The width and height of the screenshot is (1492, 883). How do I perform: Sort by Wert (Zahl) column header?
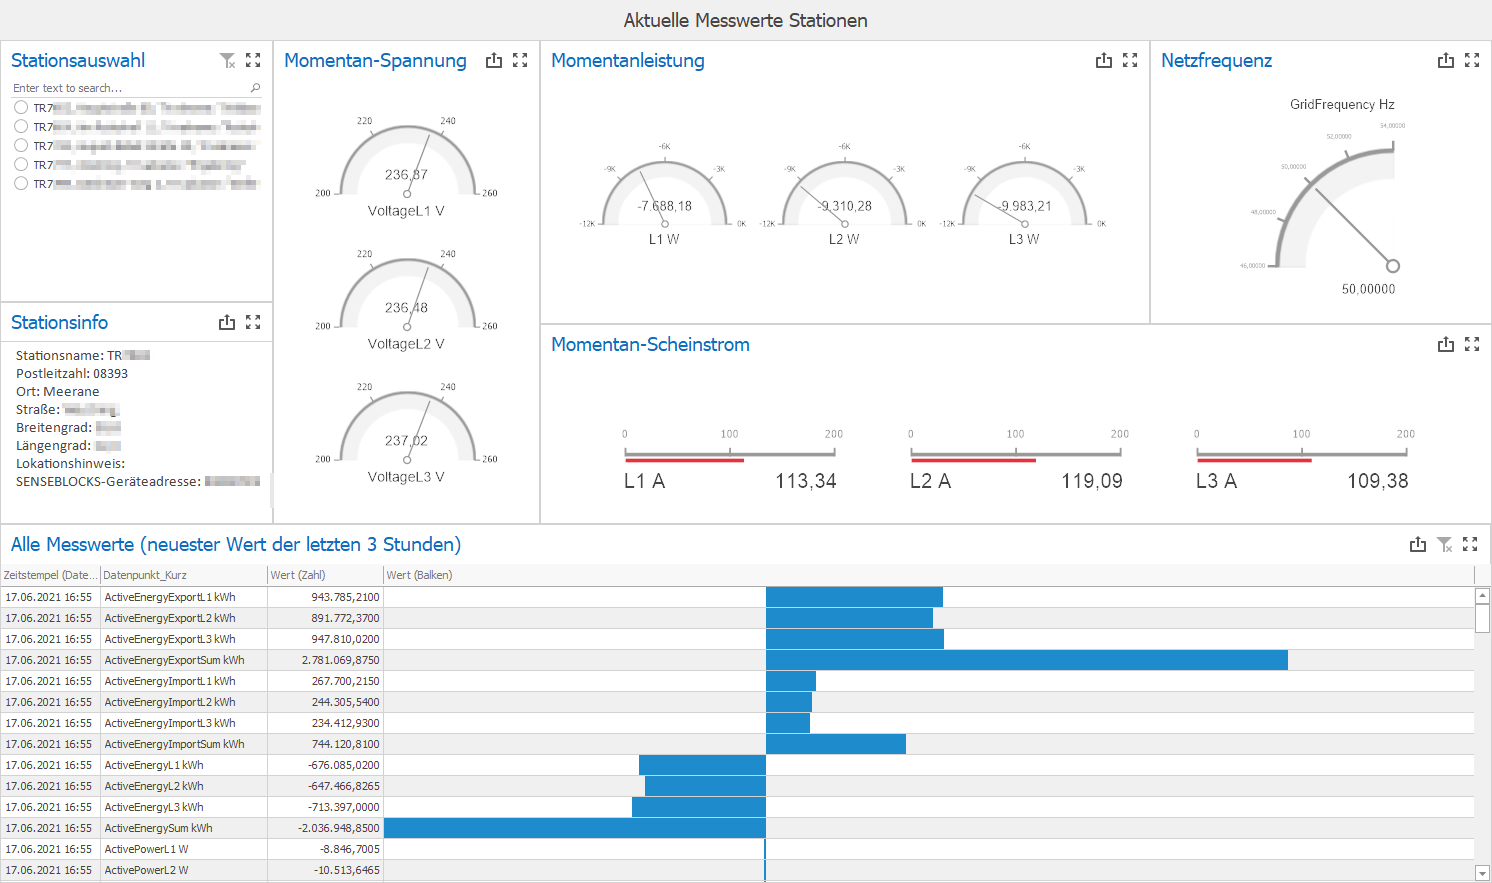click(x=326, y=575)
